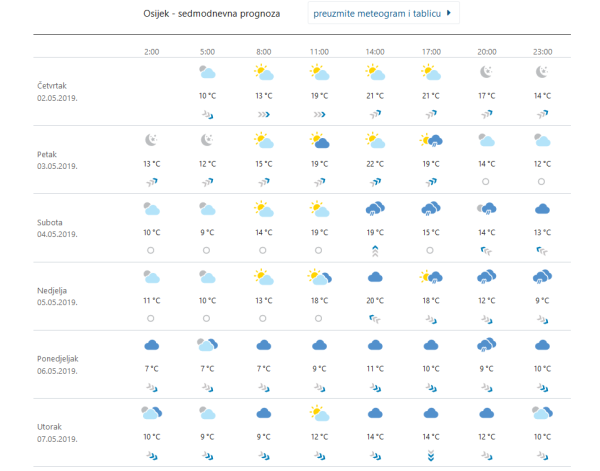Viewport: 600px width, 471px height.
Task: Click the 22 °C temperature for Petak
Action: (x=375, y=163)
